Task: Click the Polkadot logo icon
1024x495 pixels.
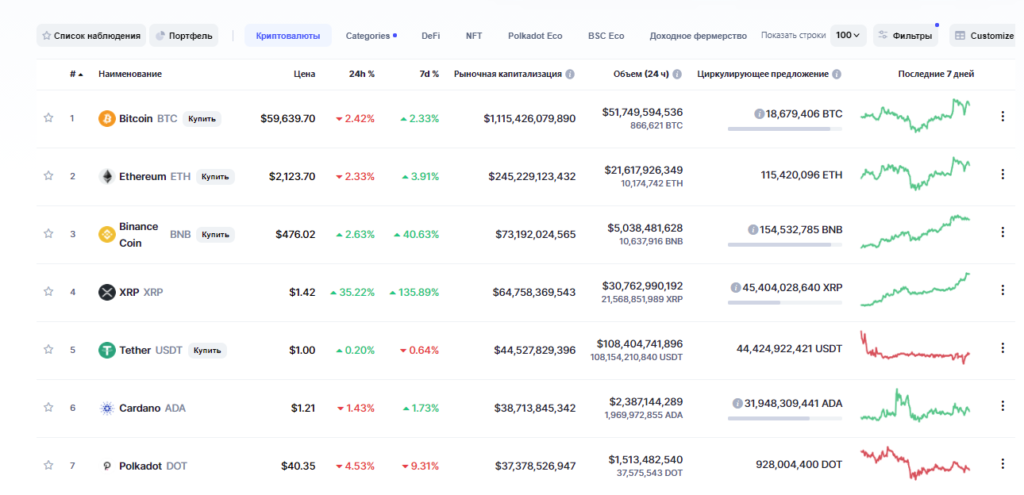Action: (106, 466)
